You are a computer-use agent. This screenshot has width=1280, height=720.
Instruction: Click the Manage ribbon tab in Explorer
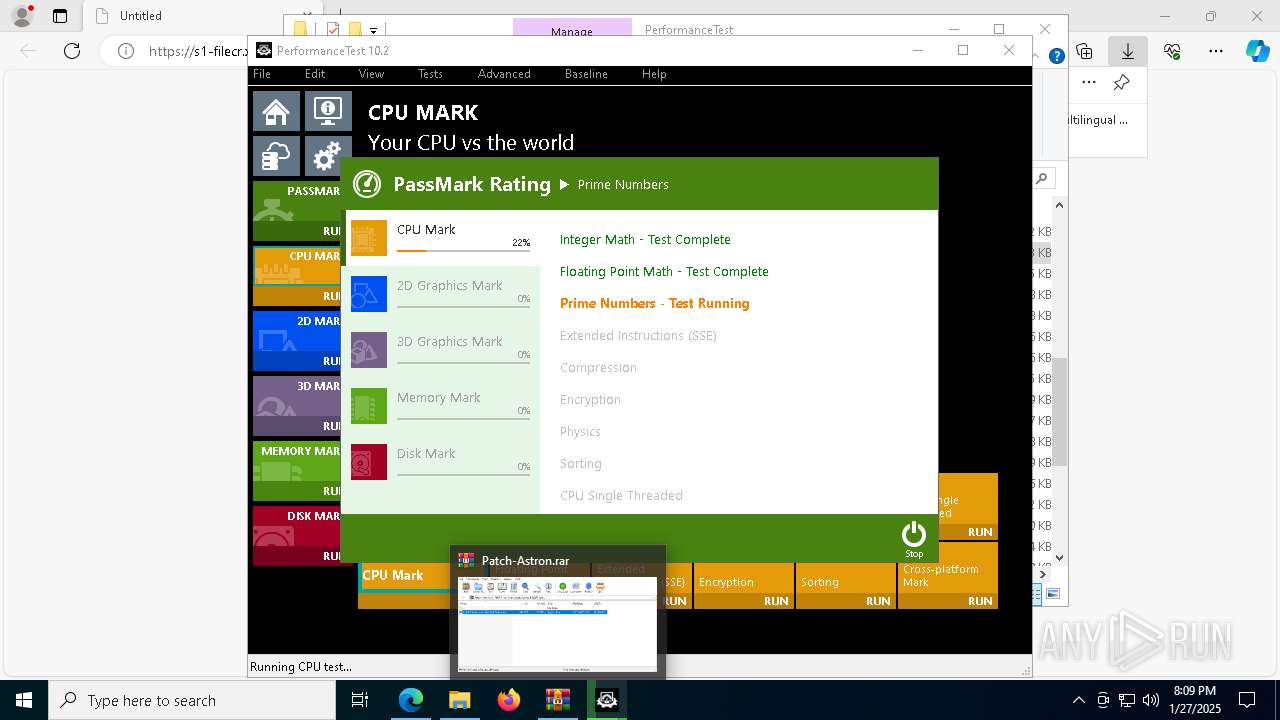point(572,30)
